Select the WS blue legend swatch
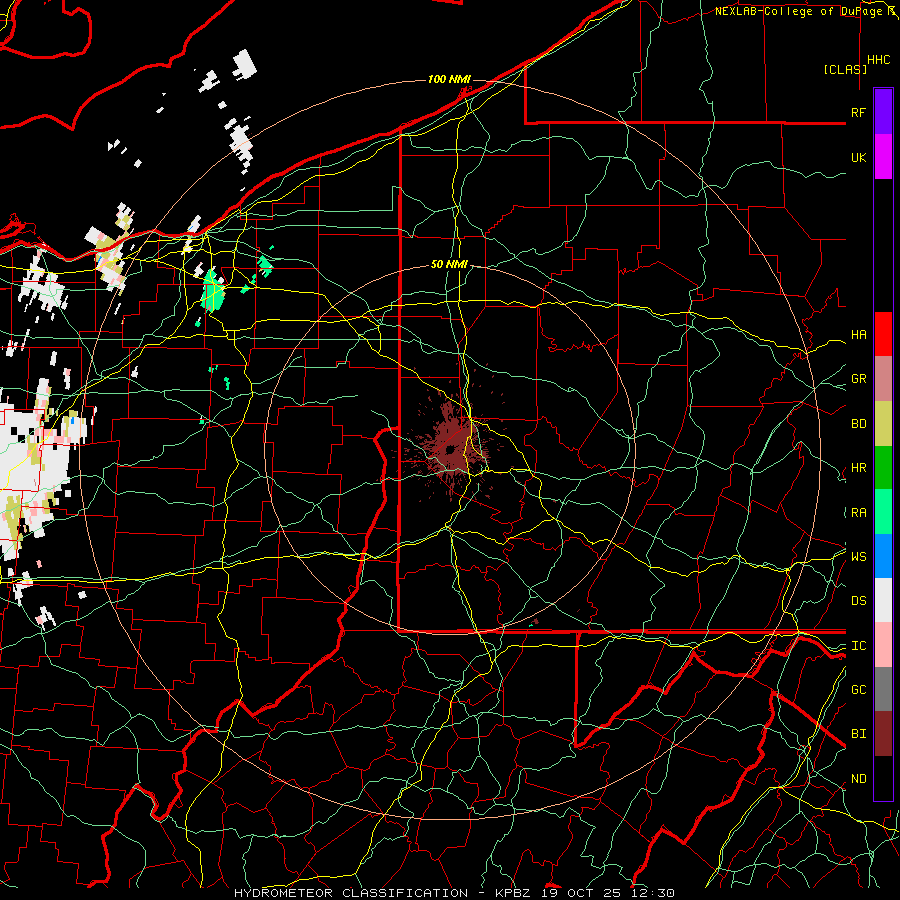The width and height of the screenshot is (900, 900). tap(883, 556)
